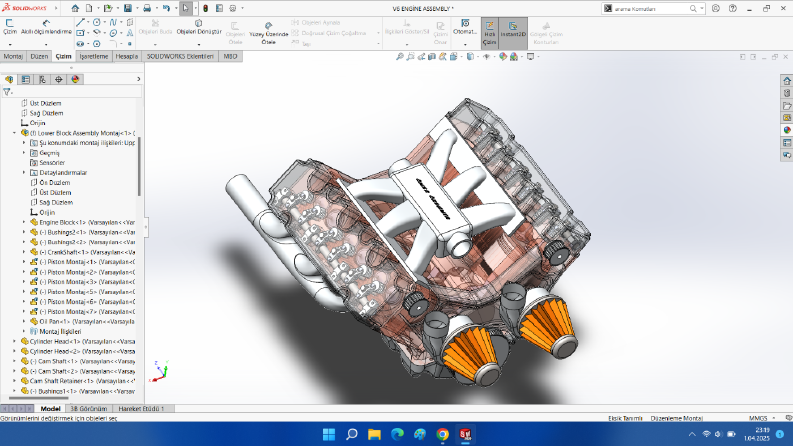Open Google Chrome from the Windows taskbar
Screen dimensions: 793x446
443,434
